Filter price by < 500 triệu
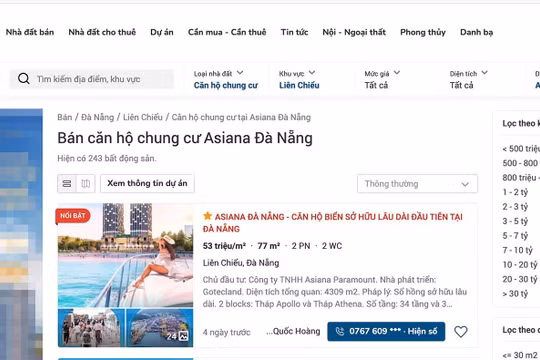This screenshot has height=360, width=540. 521,148
